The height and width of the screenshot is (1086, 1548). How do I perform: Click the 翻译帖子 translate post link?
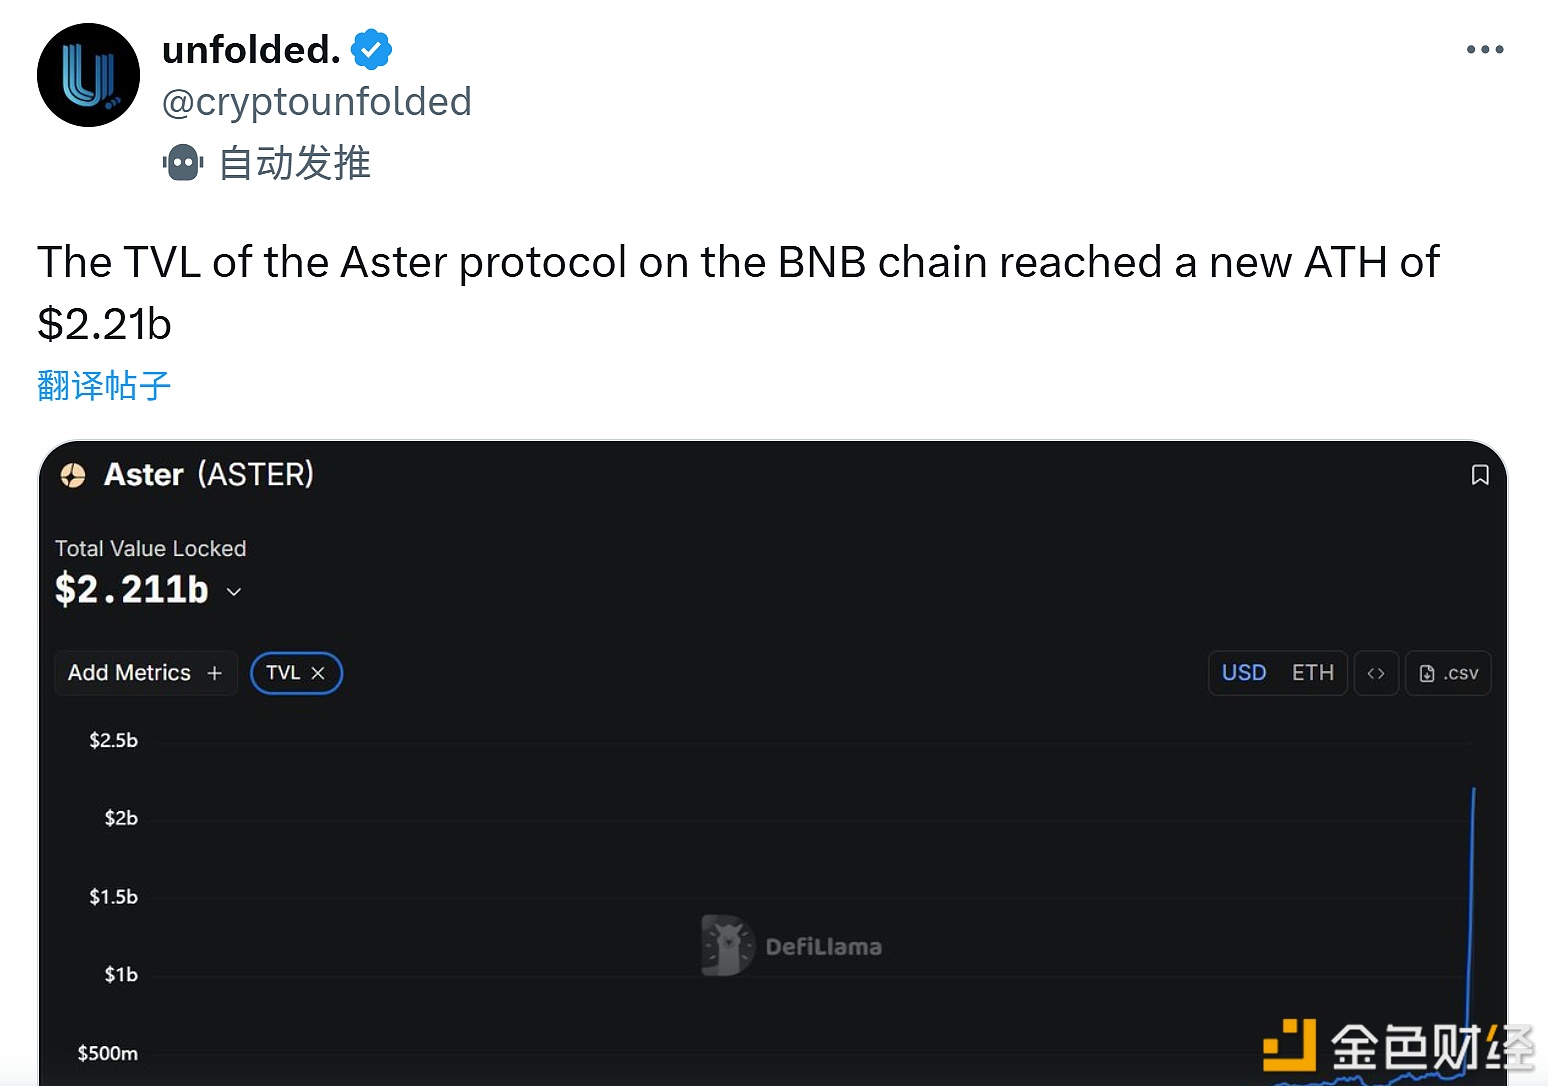click(104, 385)
